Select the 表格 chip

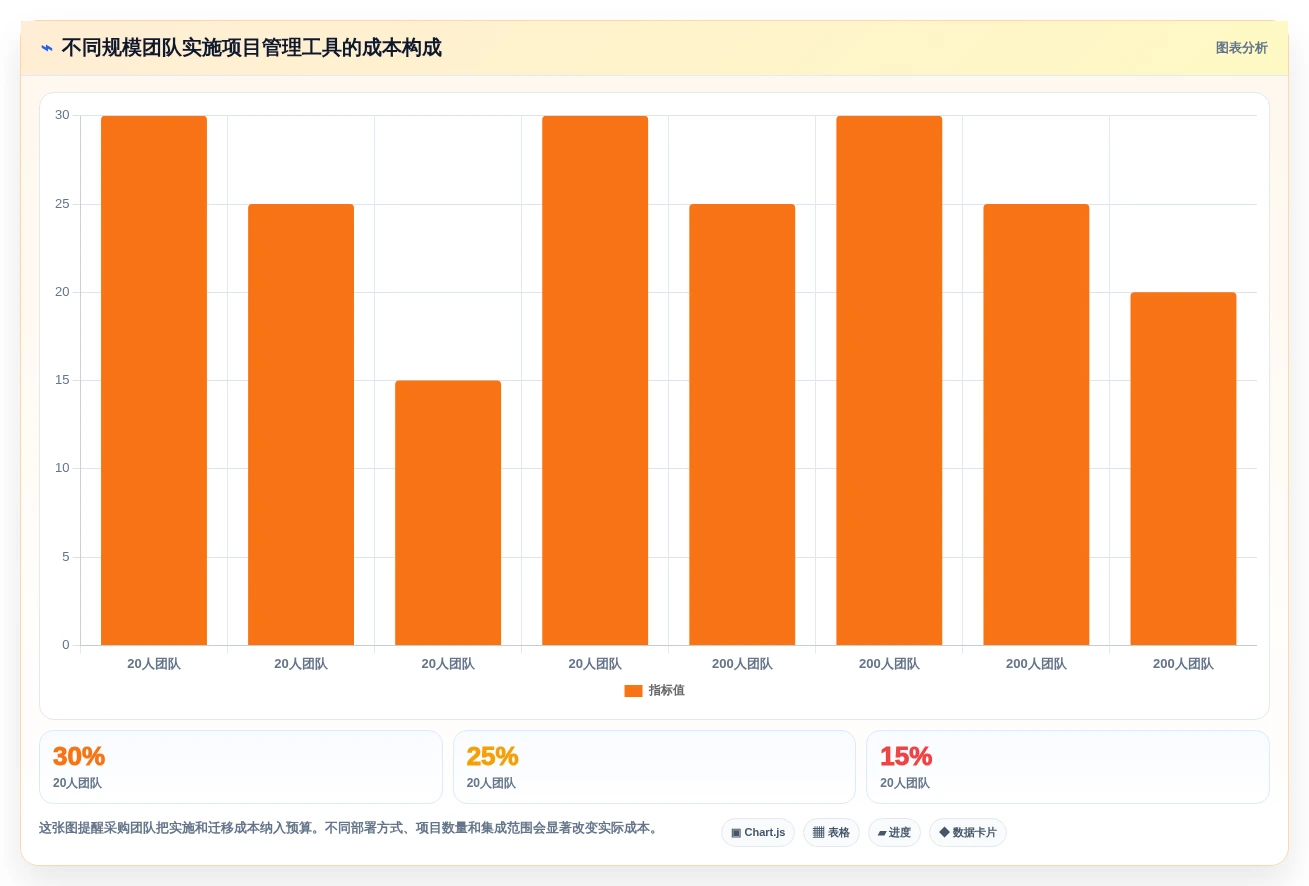coord(831,832)
